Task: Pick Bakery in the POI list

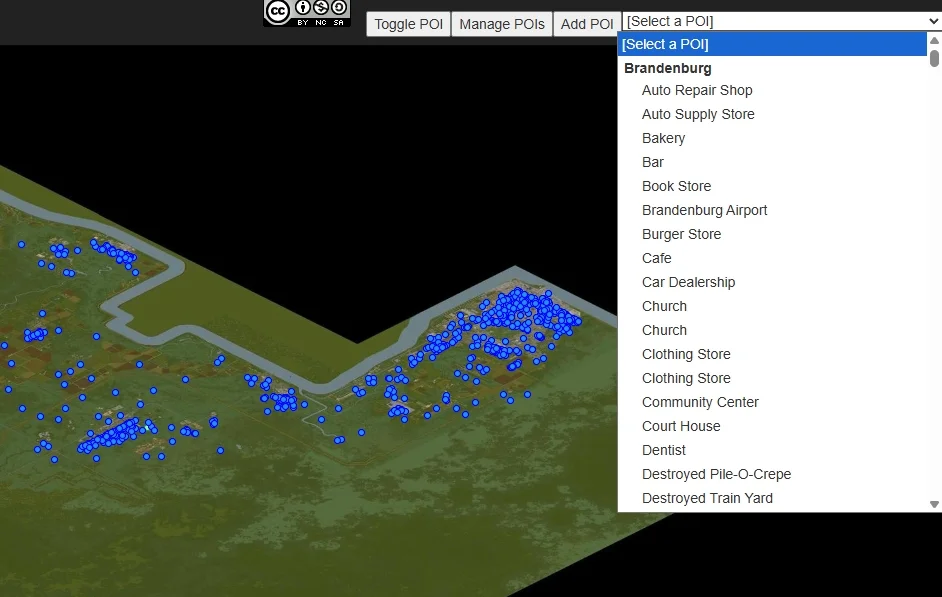Action: point(773,138)
